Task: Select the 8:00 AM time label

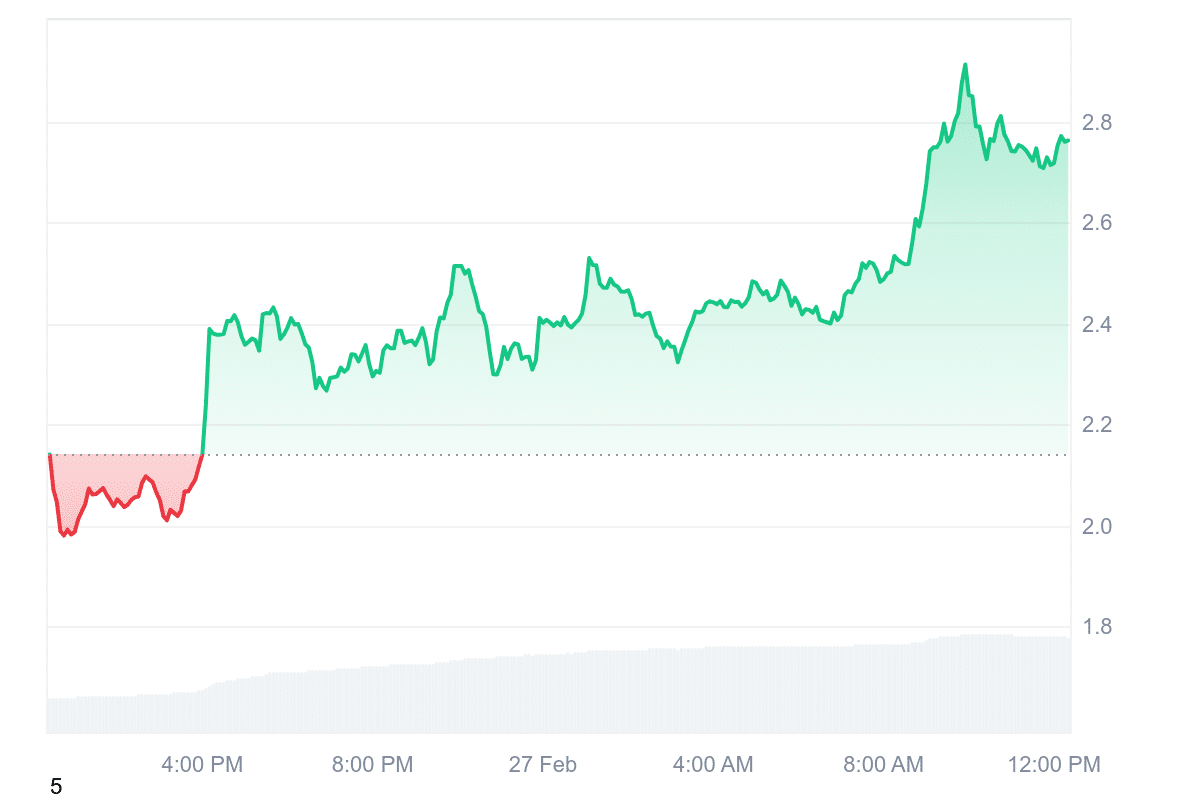Action: click(x=883, y=765)
